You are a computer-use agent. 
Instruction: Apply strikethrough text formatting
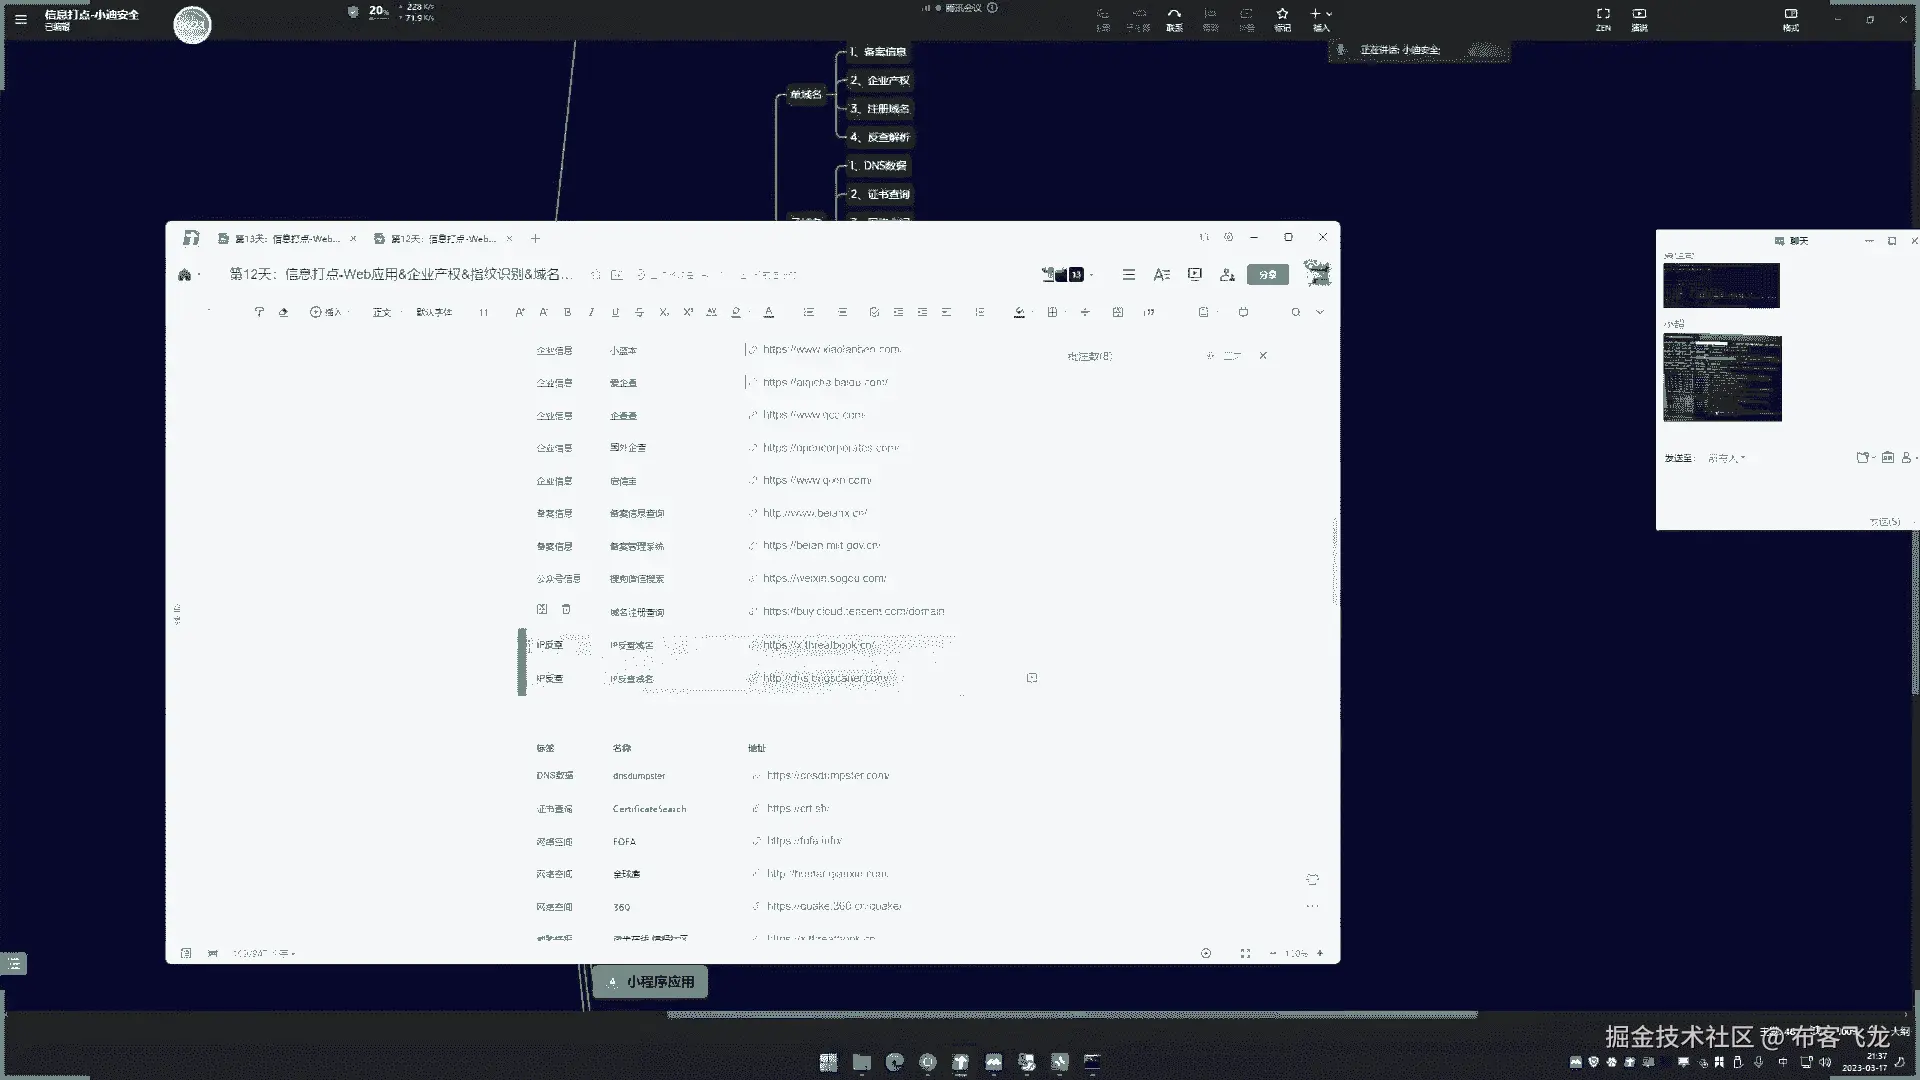pos(639,312)
